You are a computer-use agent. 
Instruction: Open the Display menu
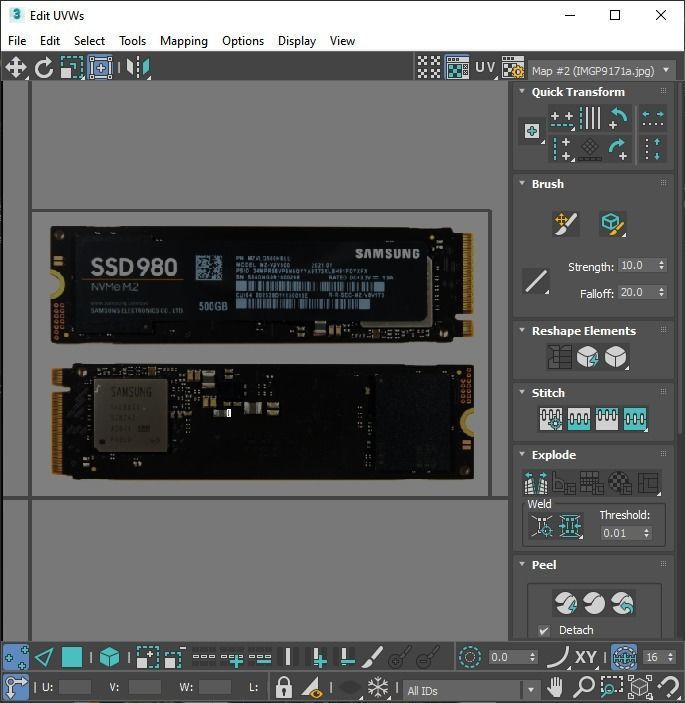pyautogui.click(x=297, y=41)
